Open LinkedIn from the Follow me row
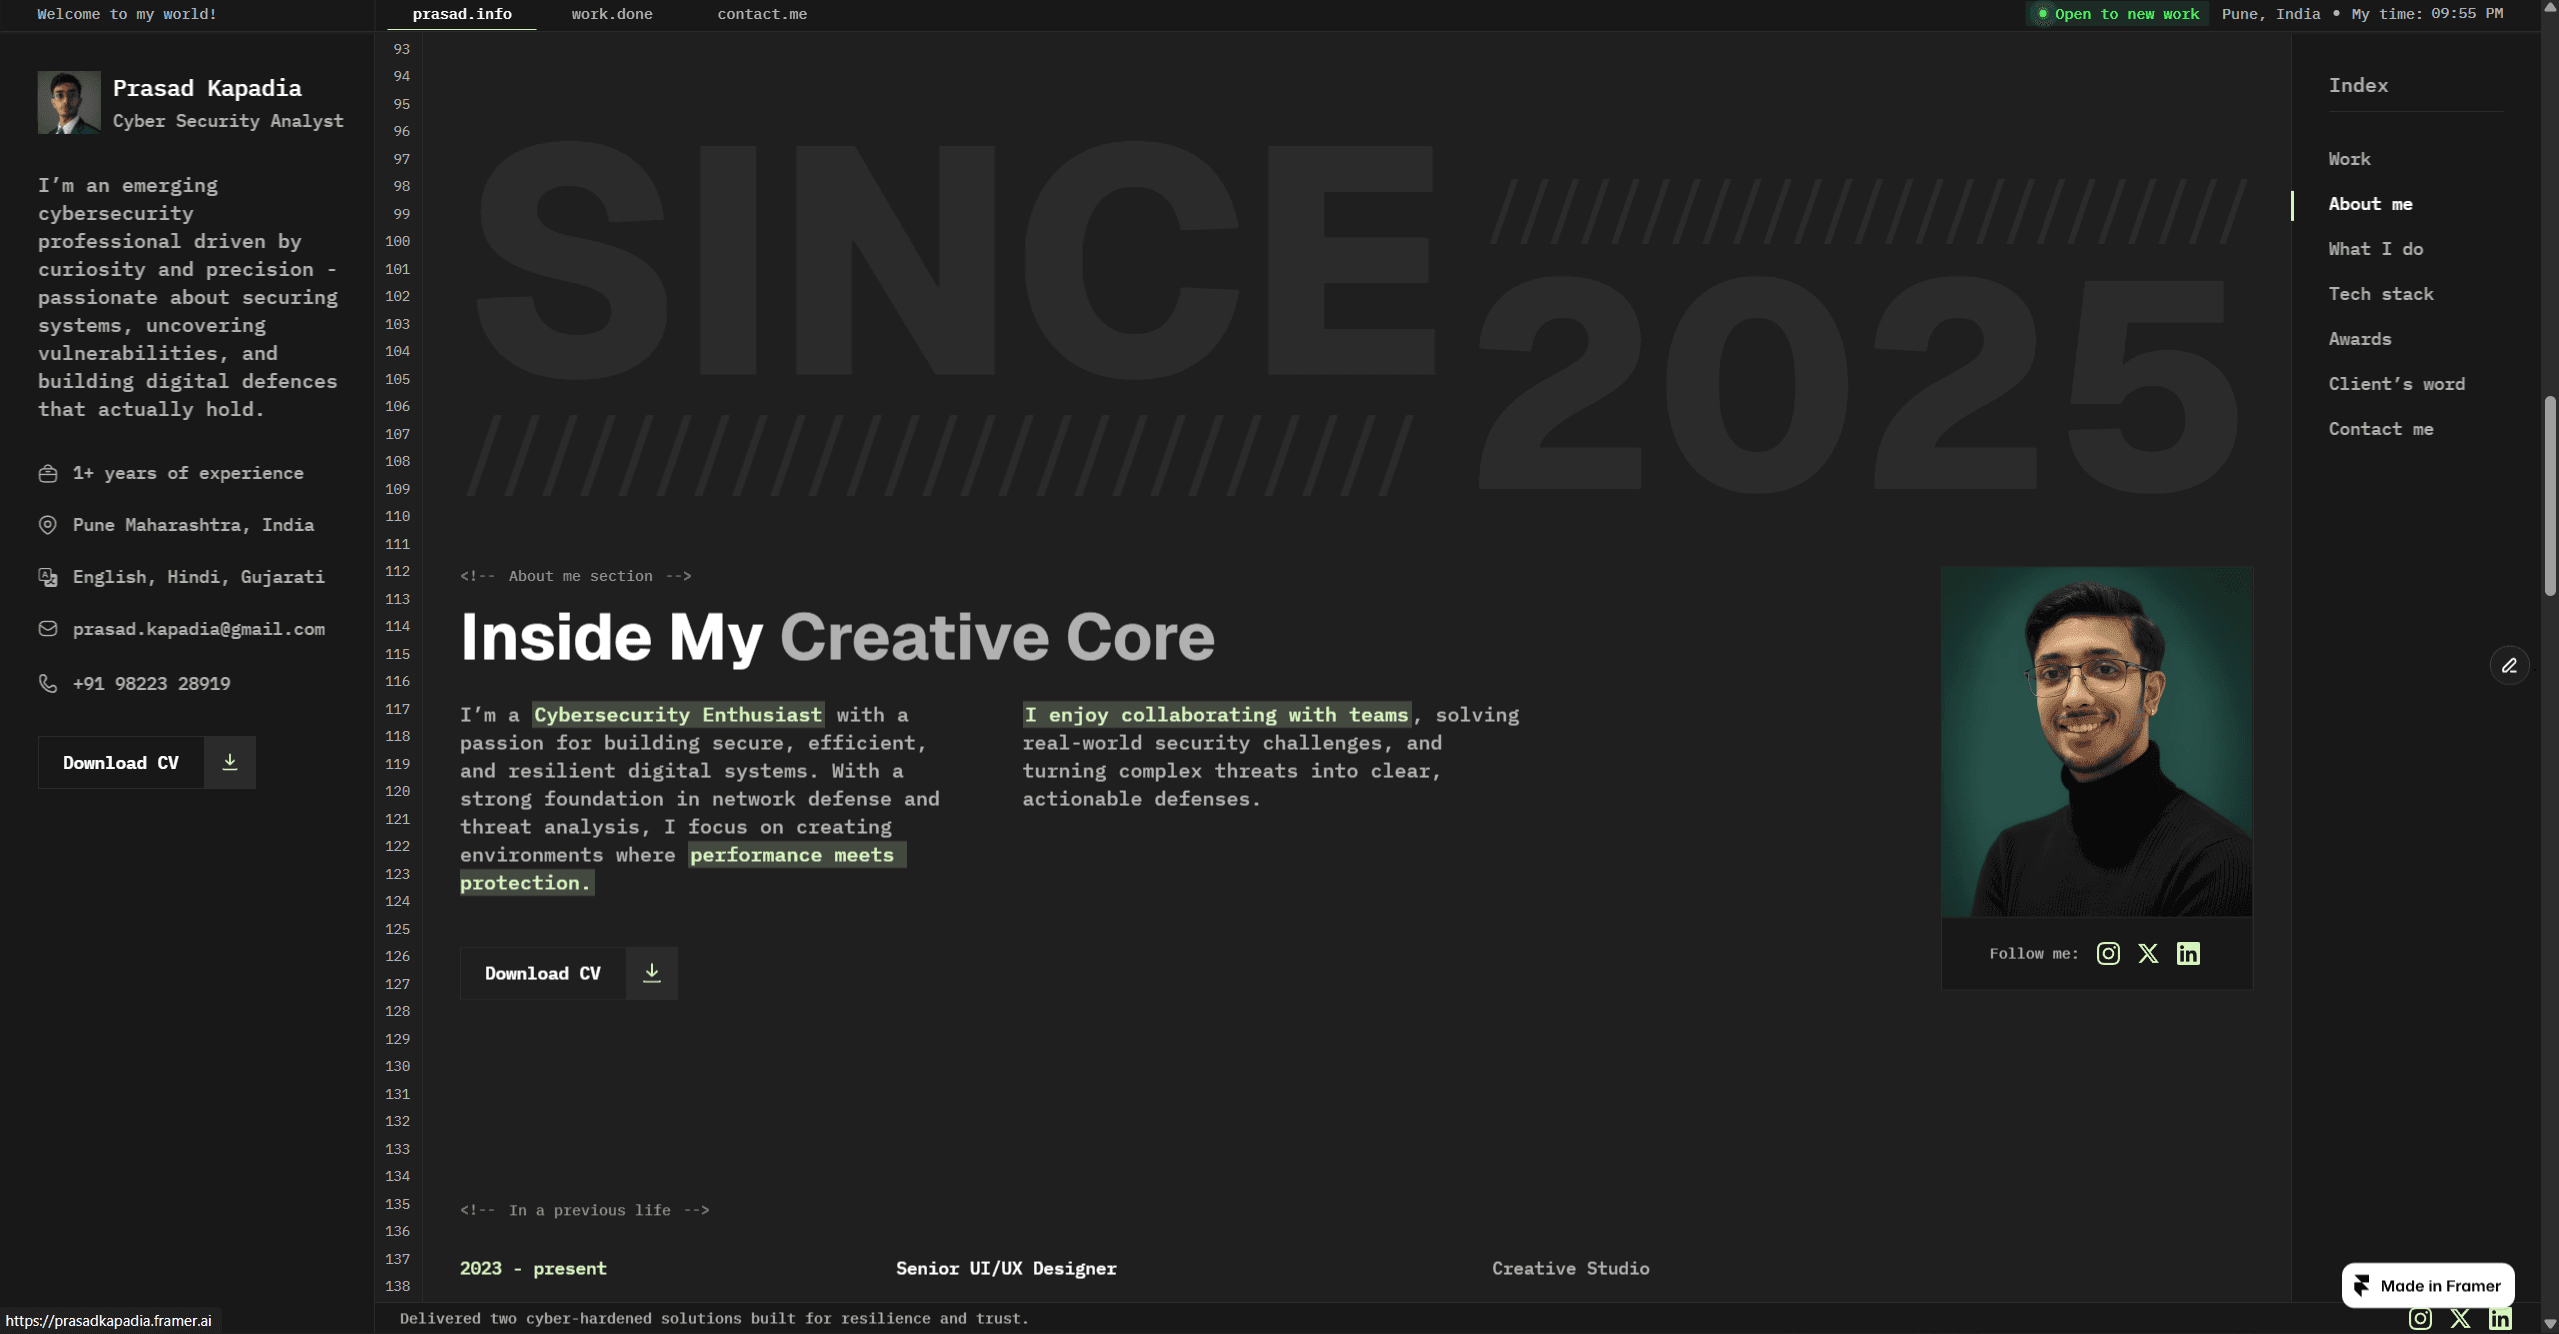The height and width of the screenshot is (1334, 2559). [2188, 953]
